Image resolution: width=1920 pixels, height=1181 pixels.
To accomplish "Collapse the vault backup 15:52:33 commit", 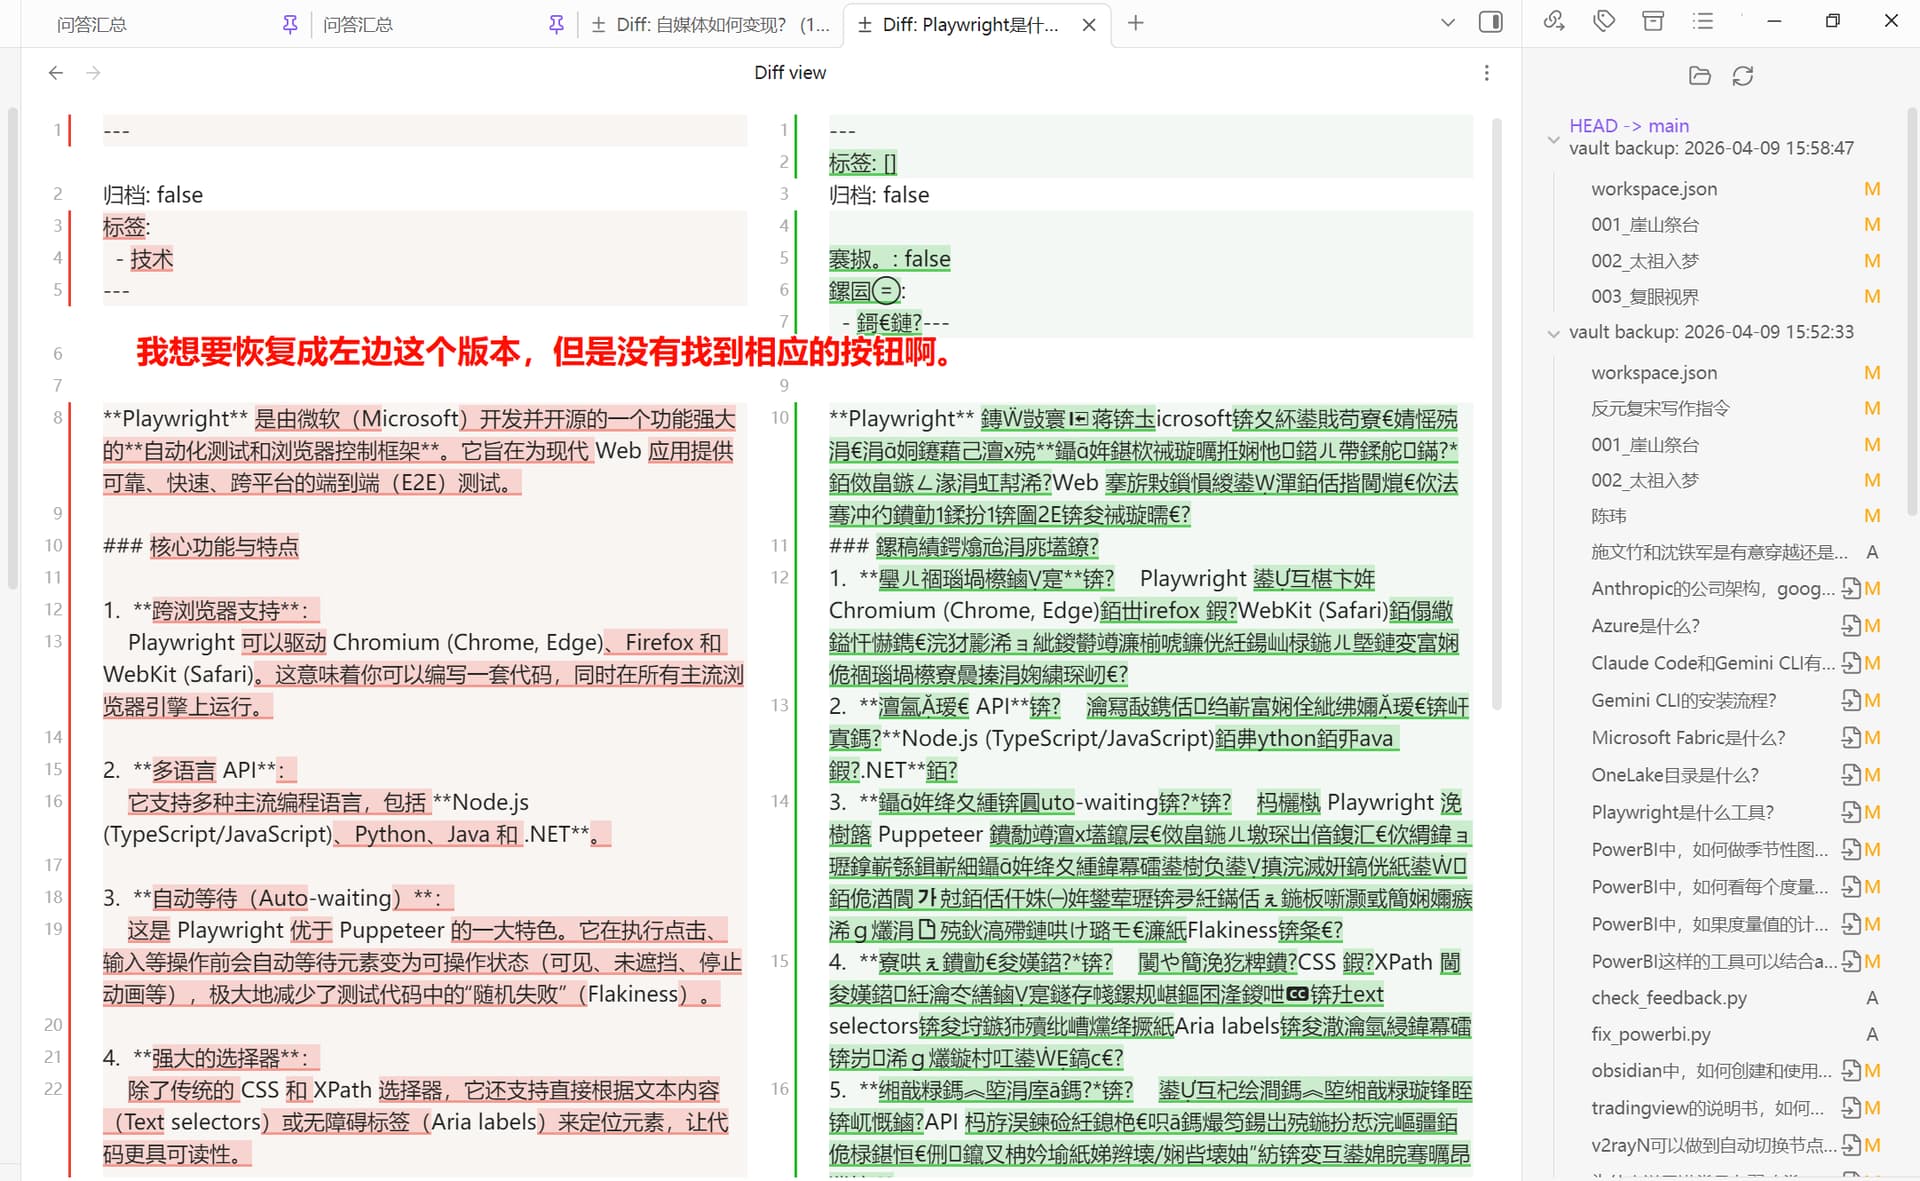I will pyautogui.click(x=1553, y=333).
